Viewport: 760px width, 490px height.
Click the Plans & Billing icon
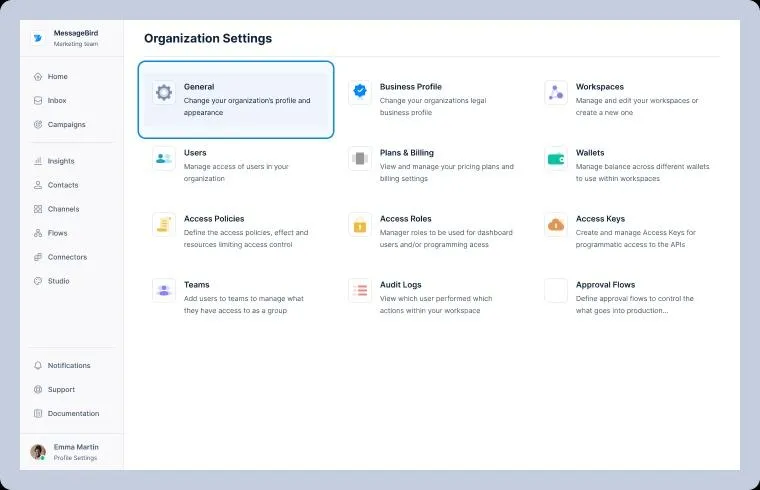point(360,158)
